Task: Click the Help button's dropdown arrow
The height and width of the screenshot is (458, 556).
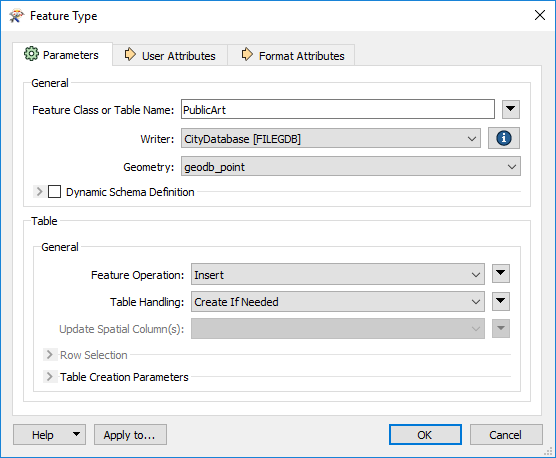Action: [76, 434]
